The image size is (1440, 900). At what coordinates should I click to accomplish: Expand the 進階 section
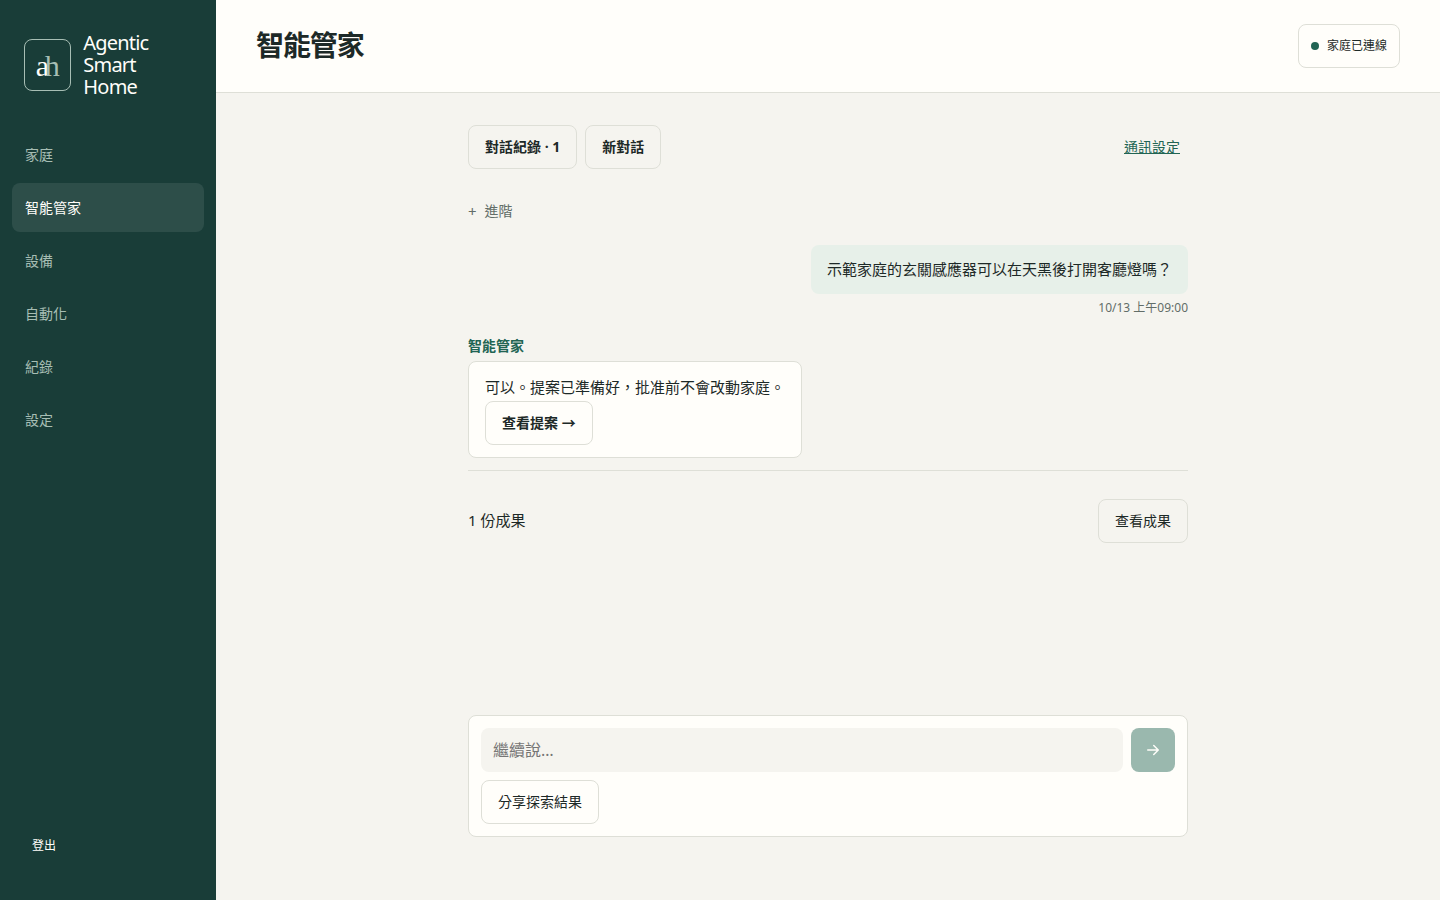coord(490,211)
